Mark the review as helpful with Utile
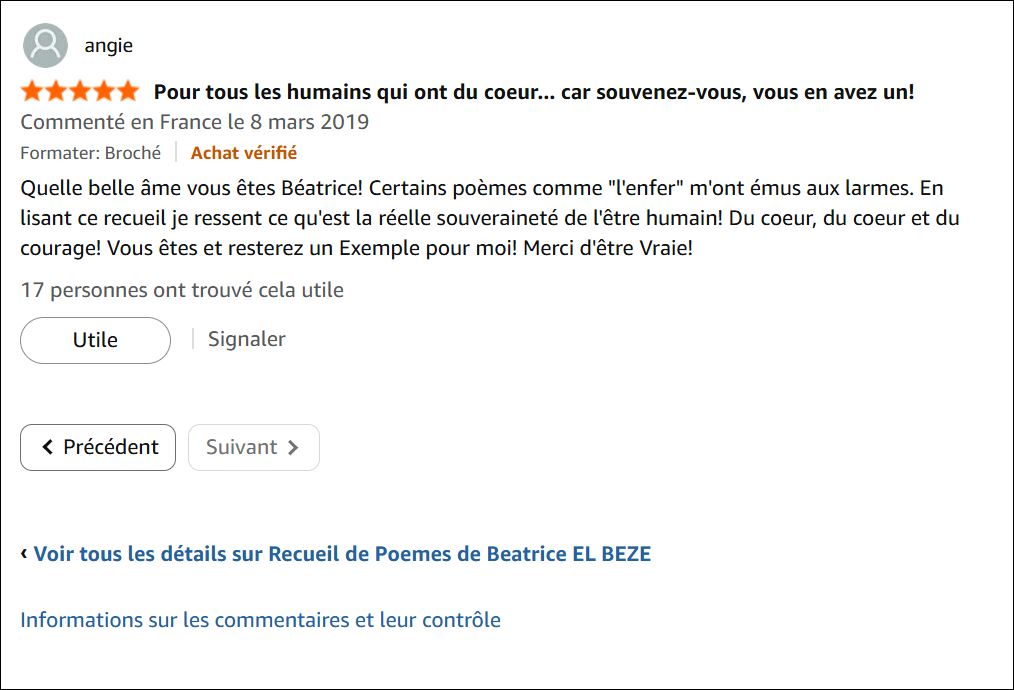Viewport: 1014px width, 690px height. tap(95, 340)
